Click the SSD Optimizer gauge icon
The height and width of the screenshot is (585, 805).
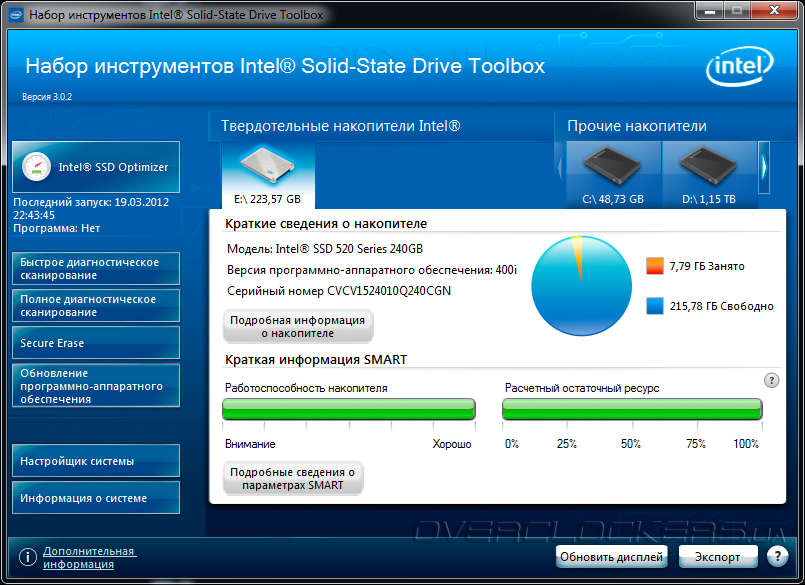36,167
